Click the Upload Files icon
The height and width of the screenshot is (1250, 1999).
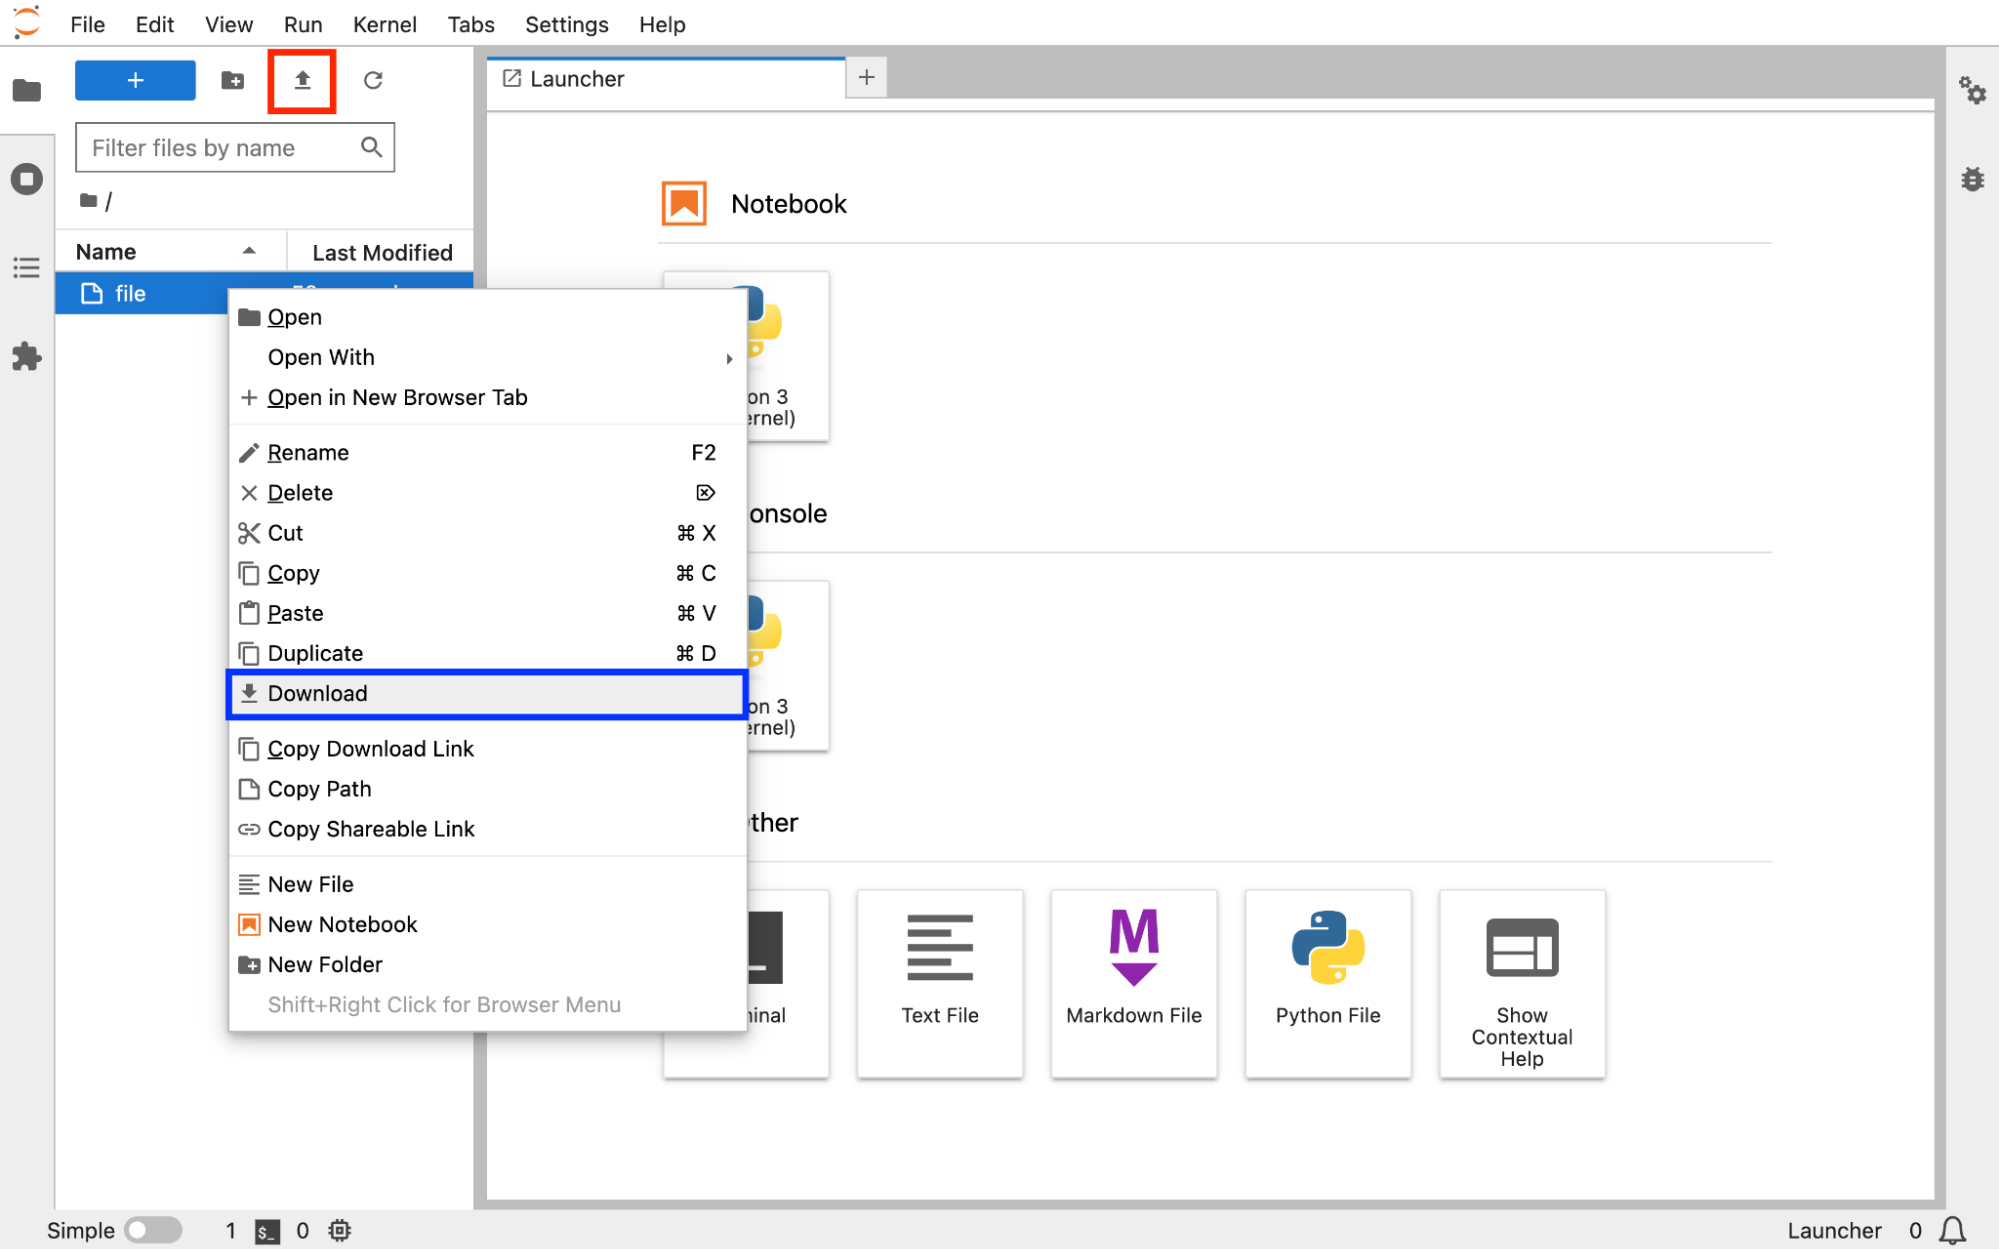click(302, 80)
